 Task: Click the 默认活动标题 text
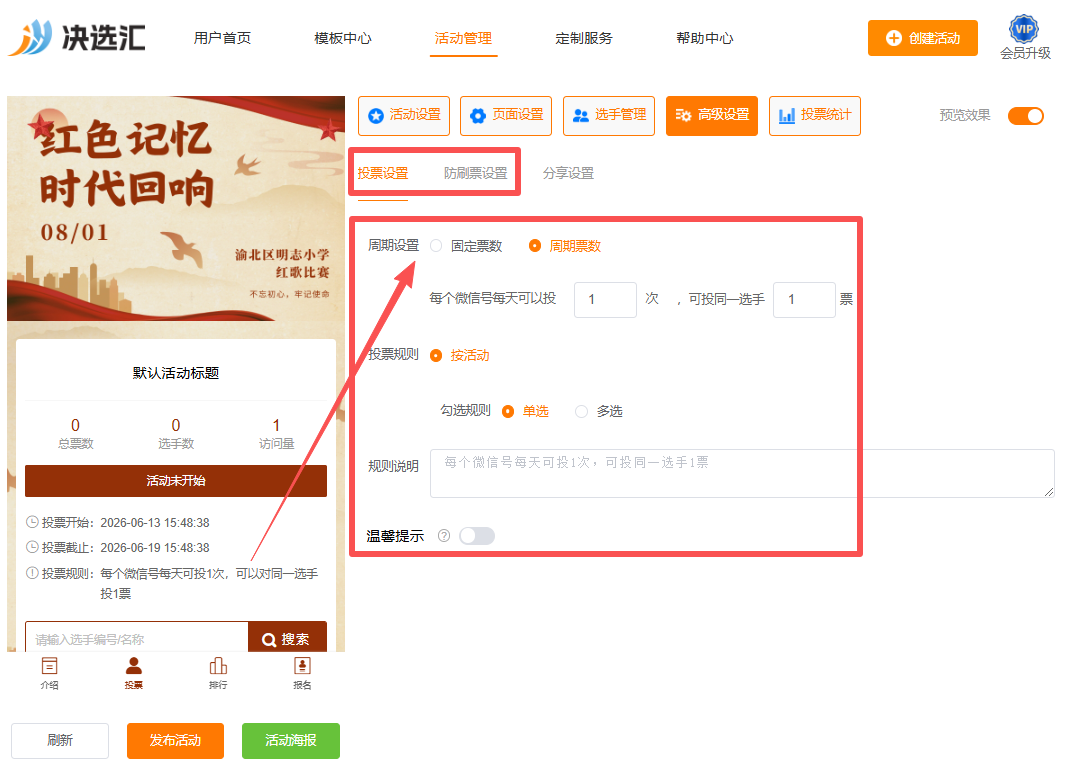176,373
